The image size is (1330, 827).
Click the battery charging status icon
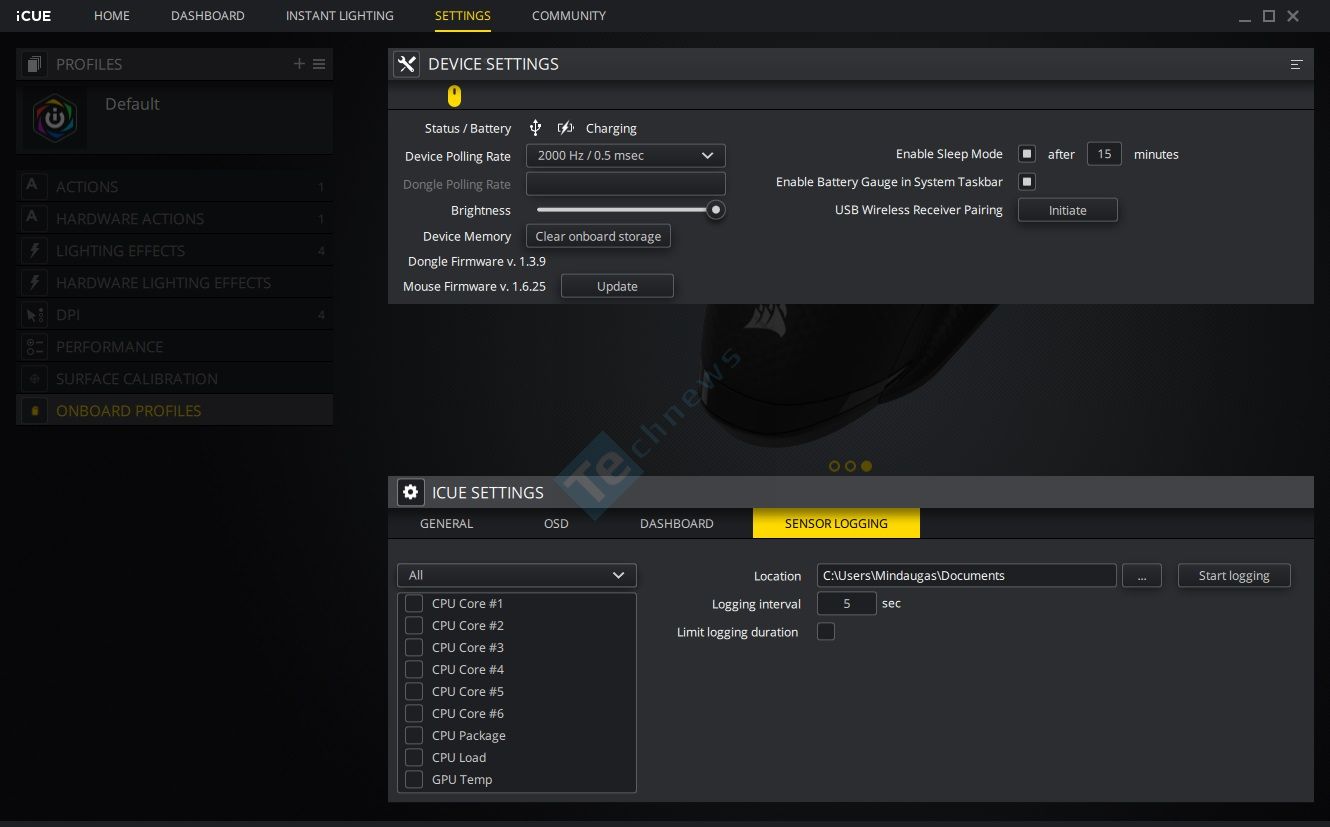565,128
